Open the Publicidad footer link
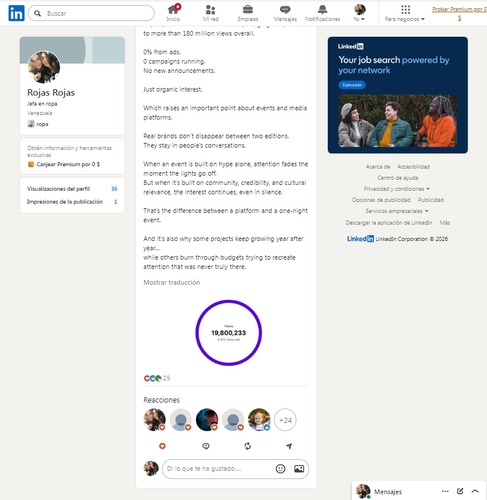Image resolution: width=487 pixels, height=500 pixels. coord(431,200)
